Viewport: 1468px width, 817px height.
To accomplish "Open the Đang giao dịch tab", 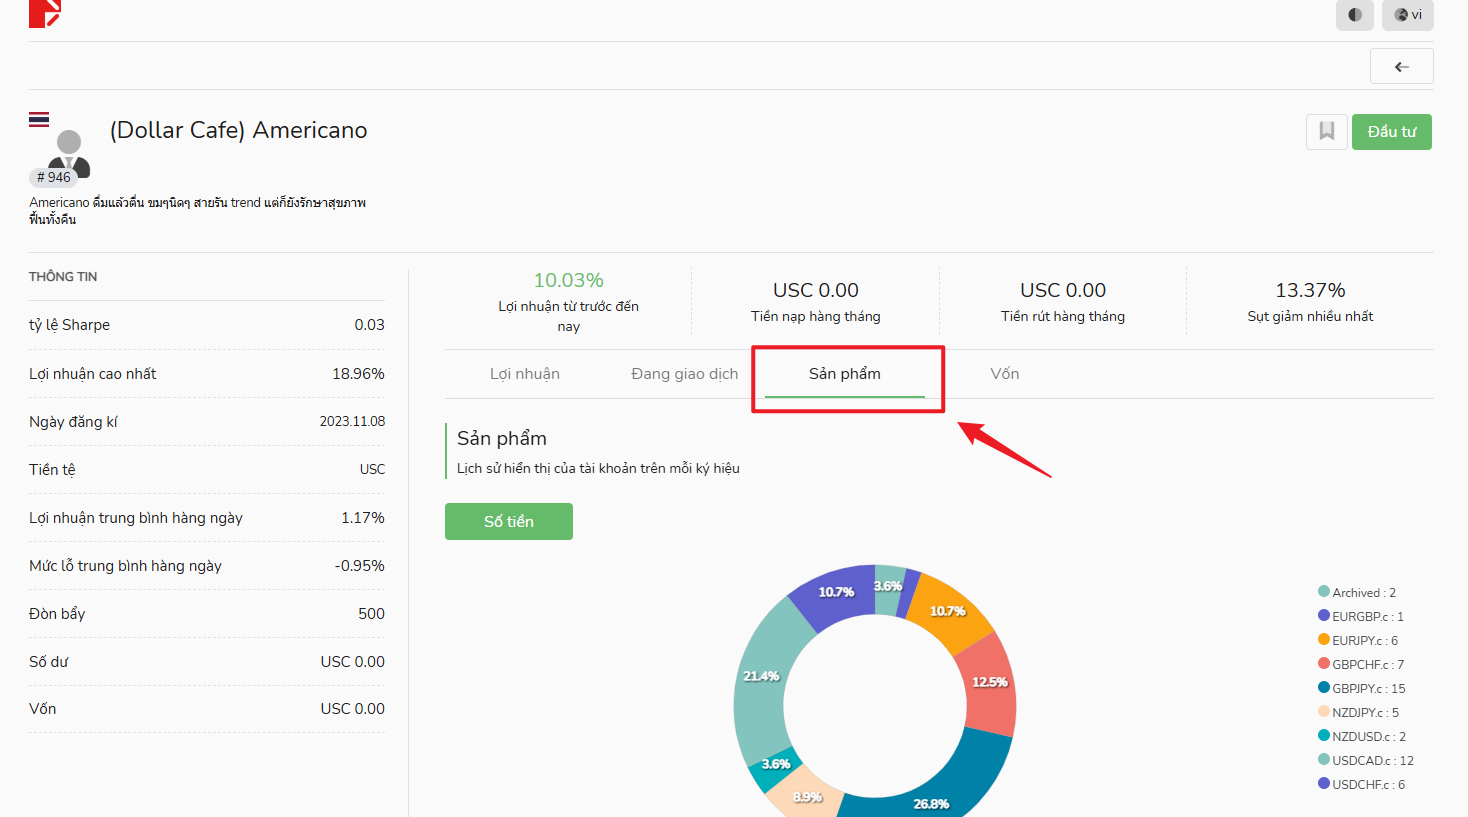I will pyautogui.click(x=685, y=374).
